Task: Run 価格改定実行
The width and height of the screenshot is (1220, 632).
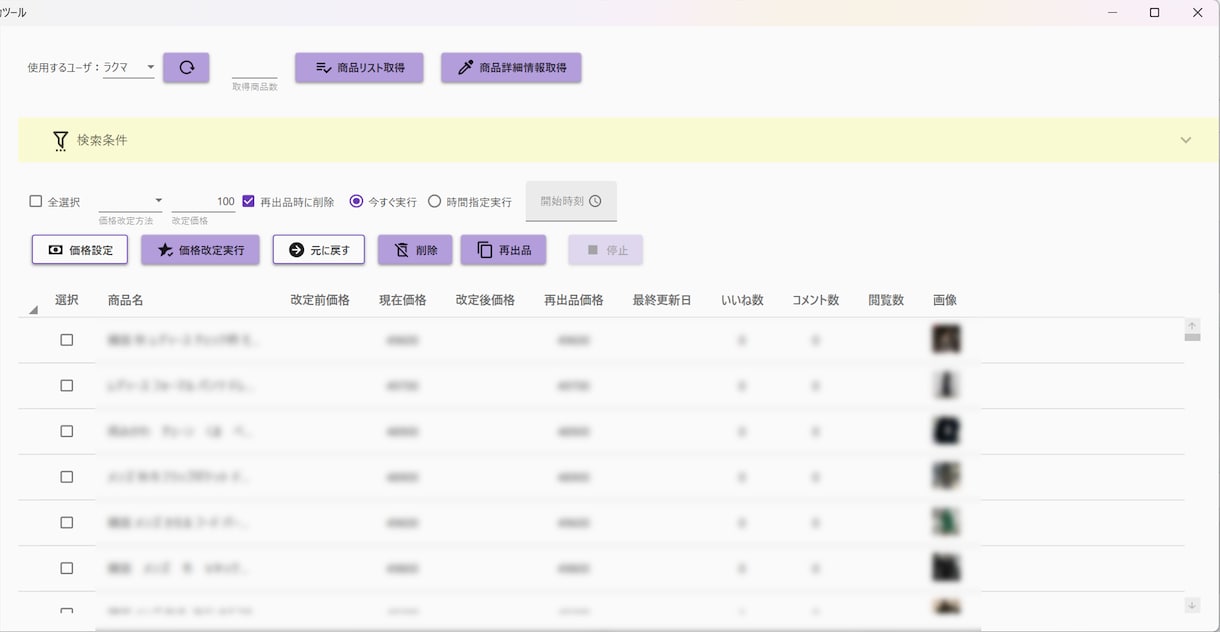Action: (x=200, y=250)
